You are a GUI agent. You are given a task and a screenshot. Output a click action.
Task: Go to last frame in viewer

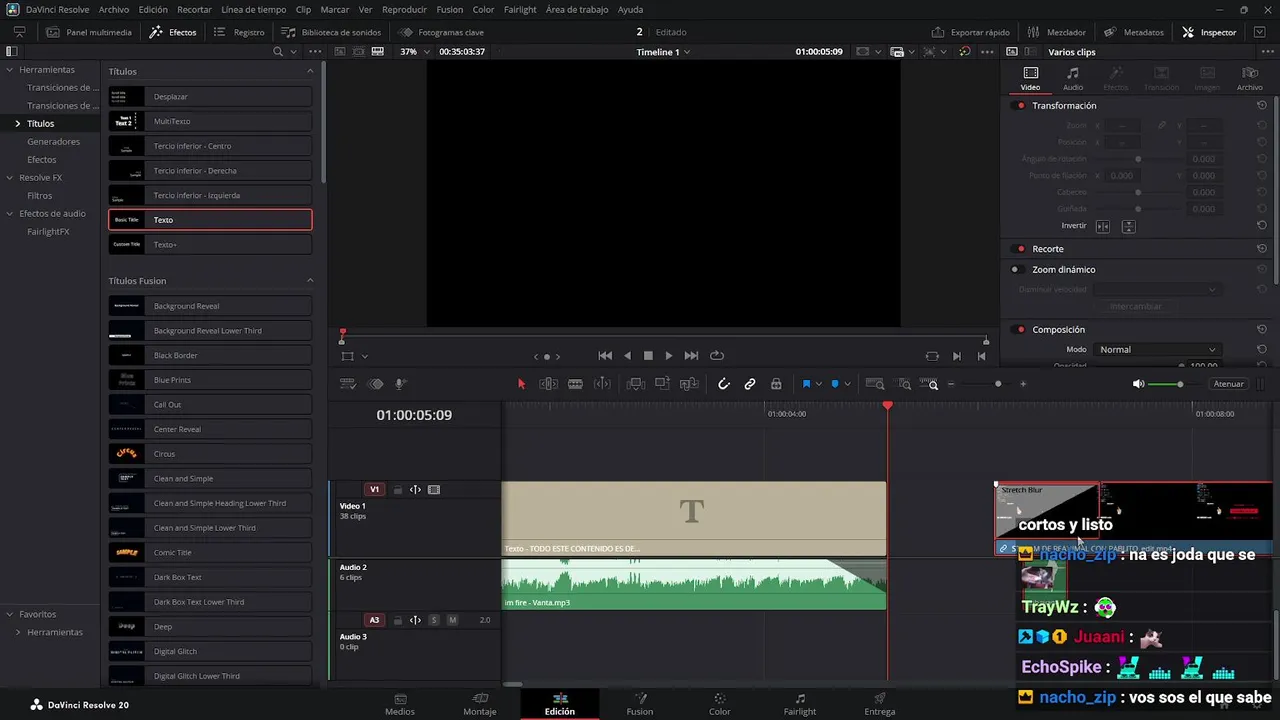tap(691, 356)
